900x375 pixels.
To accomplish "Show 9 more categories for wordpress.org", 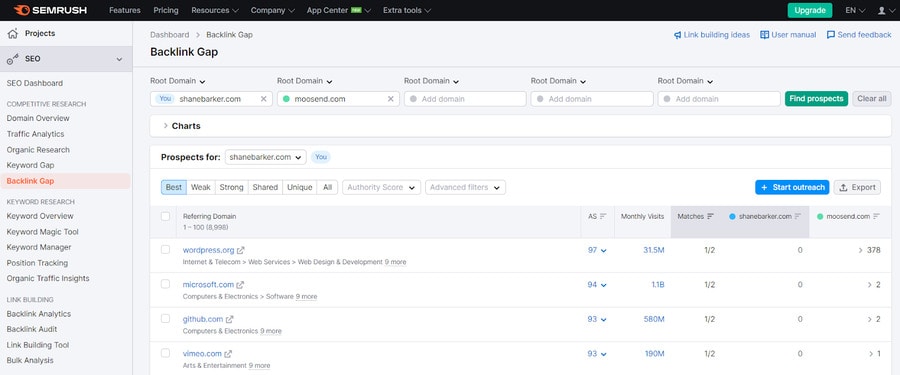I will click(395, 262).
